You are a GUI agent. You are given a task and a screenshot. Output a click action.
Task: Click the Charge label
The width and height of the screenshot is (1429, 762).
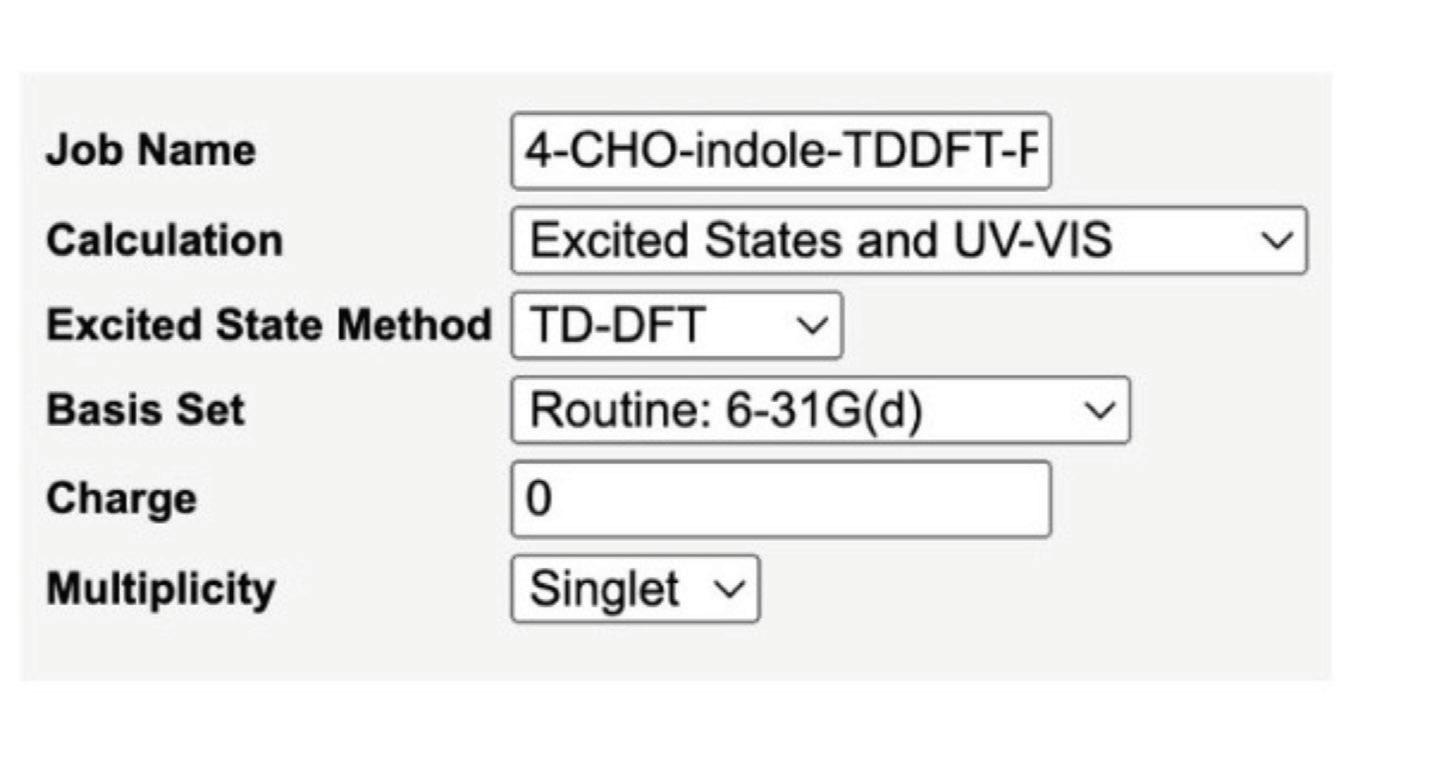pos(121,498)
